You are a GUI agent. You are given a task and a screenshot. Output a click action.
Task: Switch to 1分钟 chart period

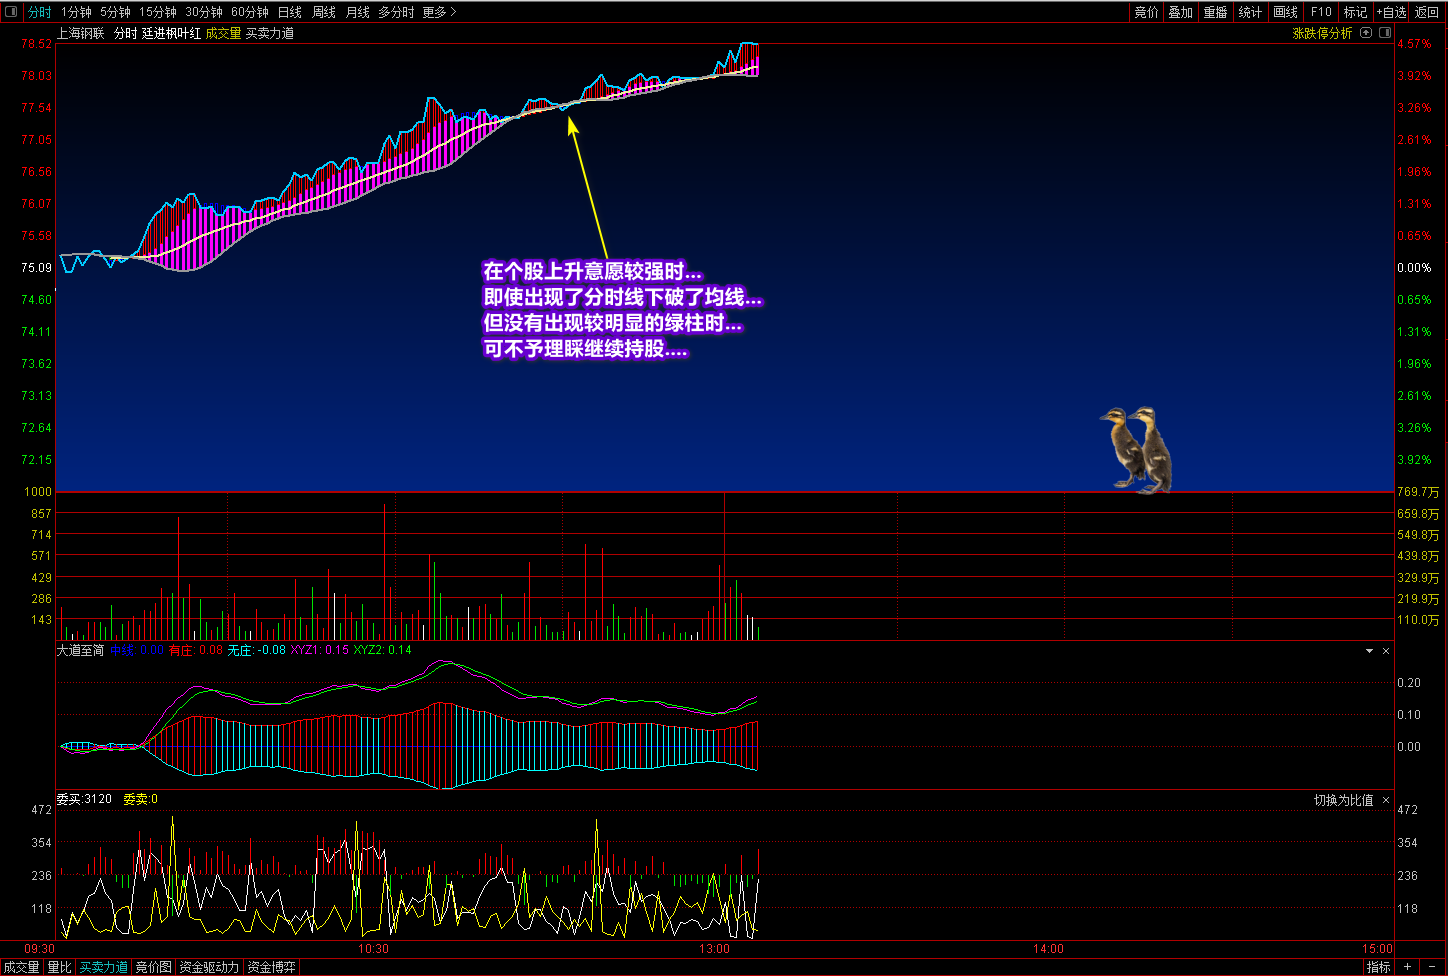tap(76, 12)
